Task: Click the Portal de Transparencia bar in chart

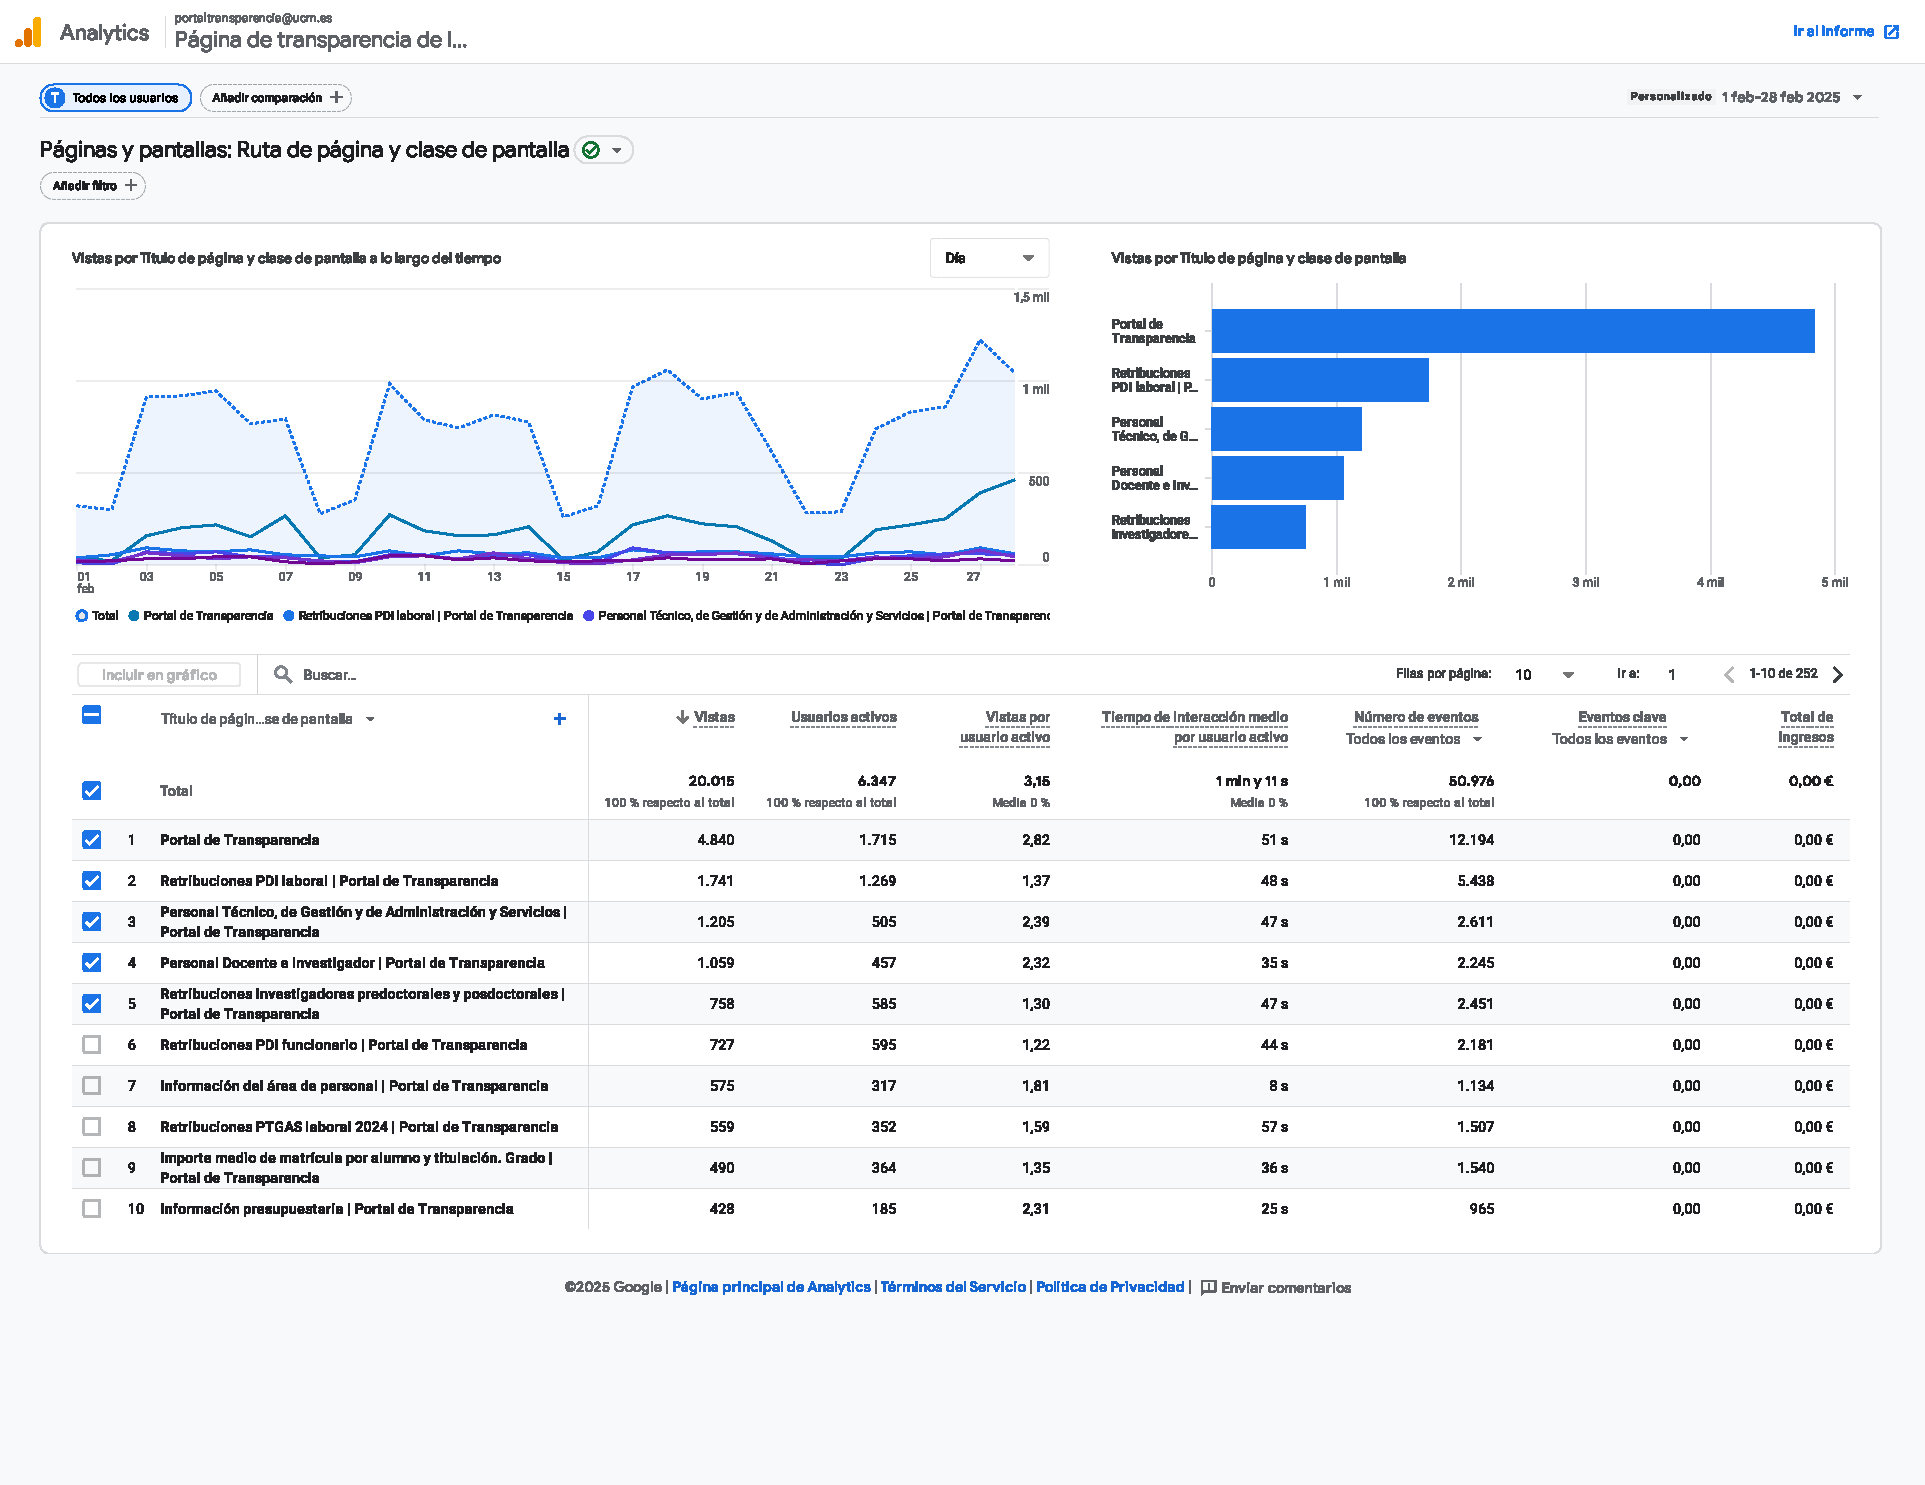Action: point(1513,331)
